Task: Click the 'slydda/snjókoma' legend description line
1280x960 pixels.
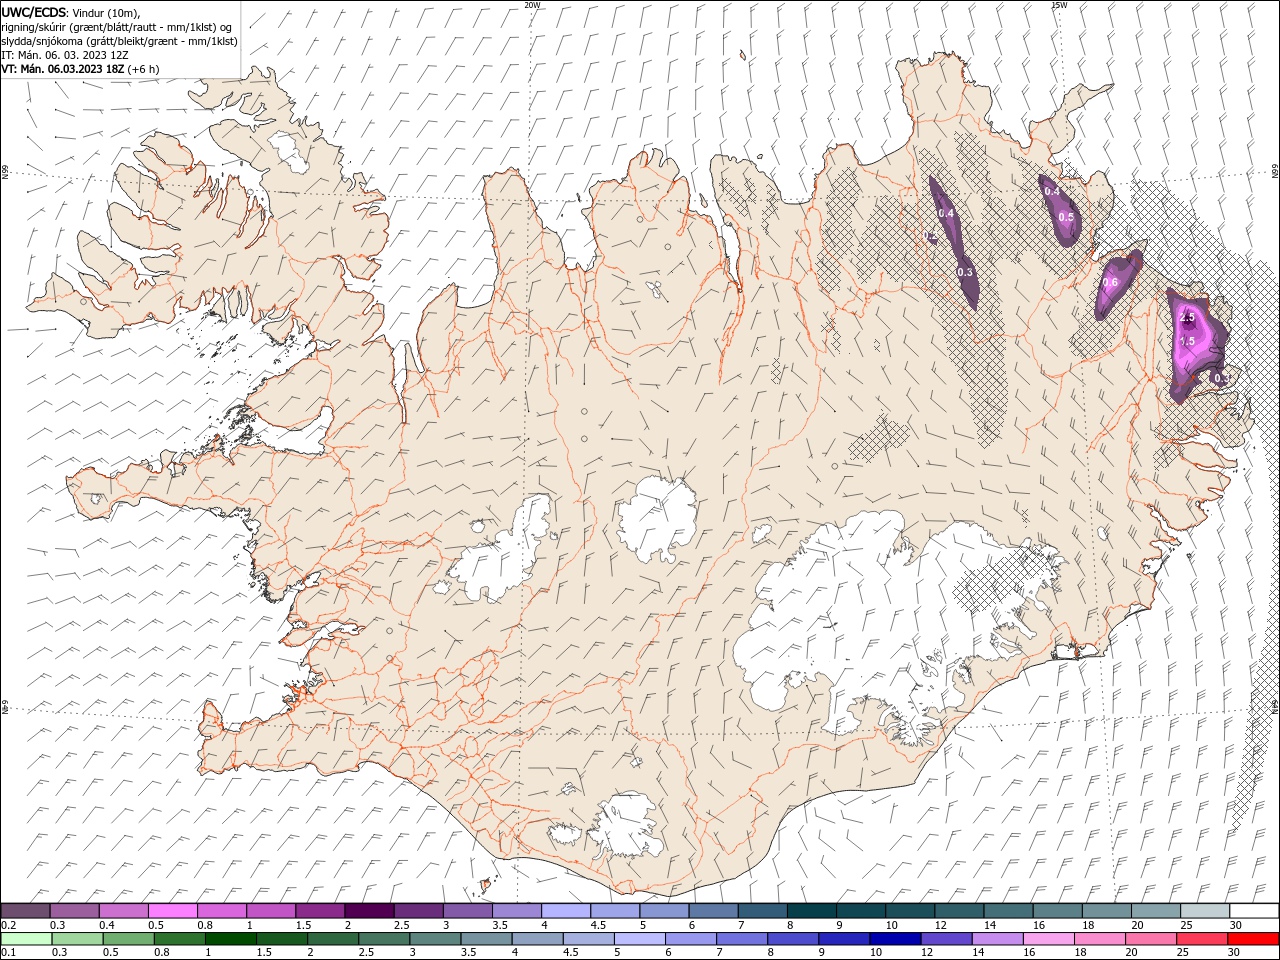Action: click(x=119, y=41)
